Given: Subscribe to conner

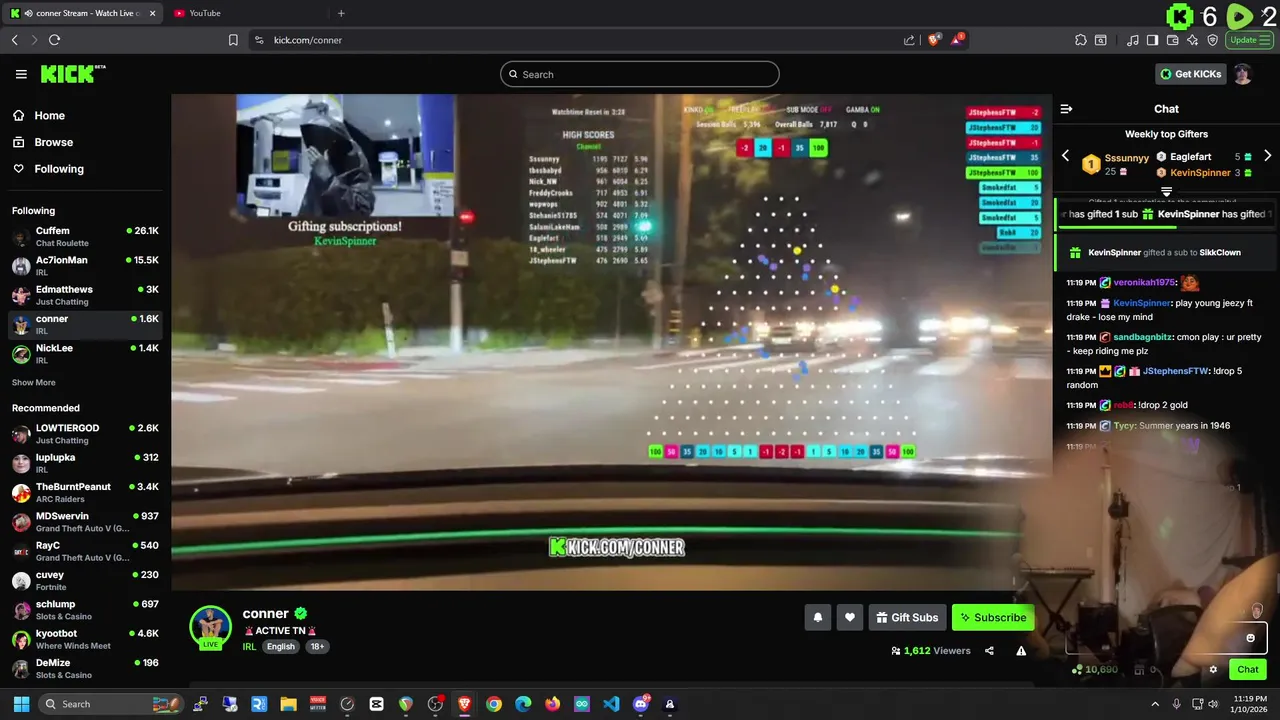Looking at the screenshot, I should coord(993,618).
